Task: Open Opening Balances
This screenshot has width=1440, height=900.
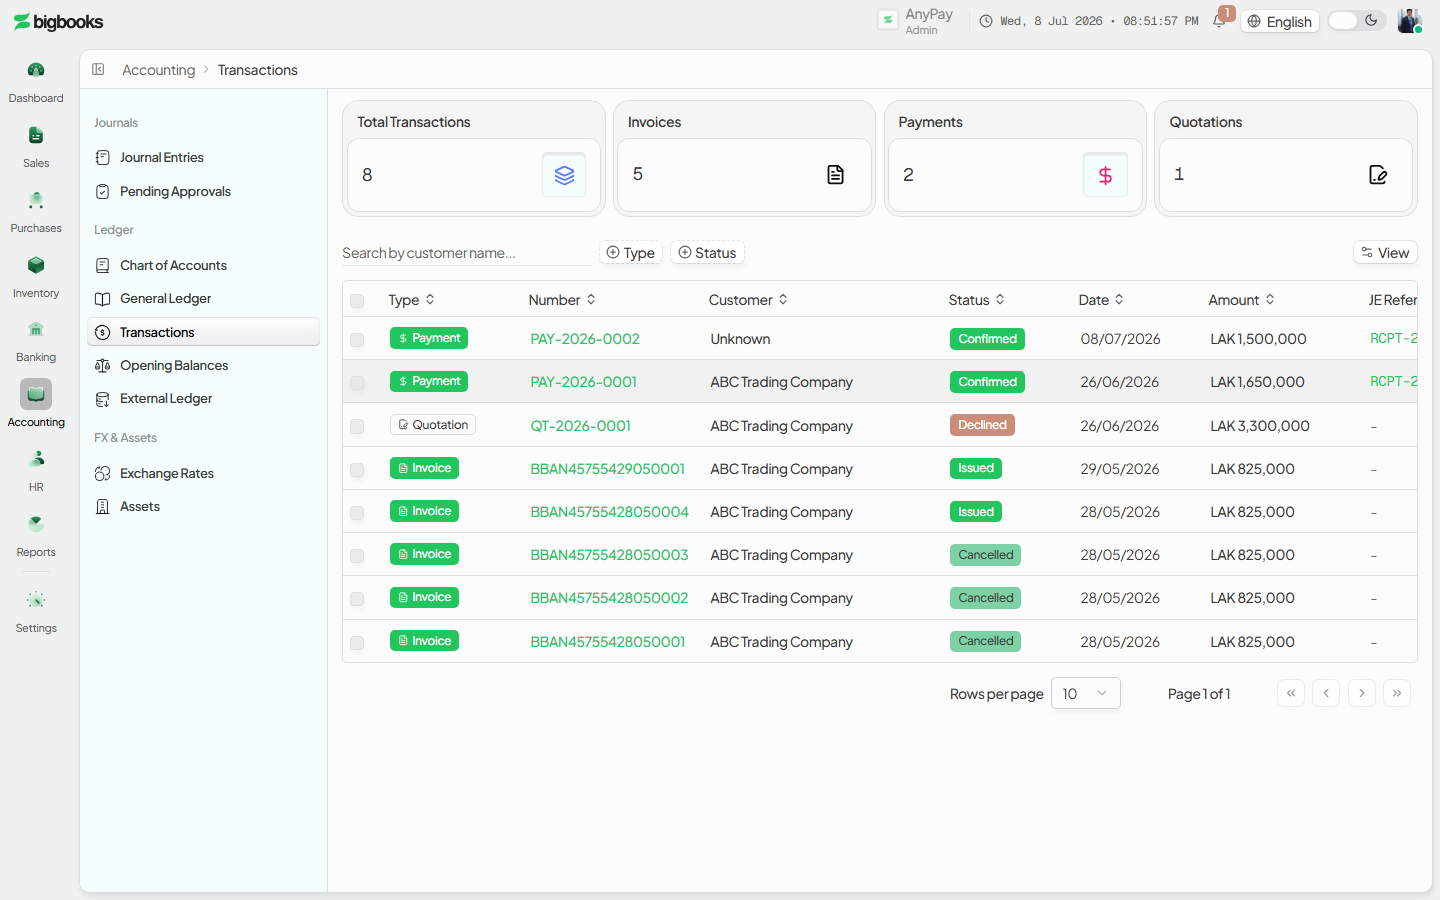Action: point(203,365)
